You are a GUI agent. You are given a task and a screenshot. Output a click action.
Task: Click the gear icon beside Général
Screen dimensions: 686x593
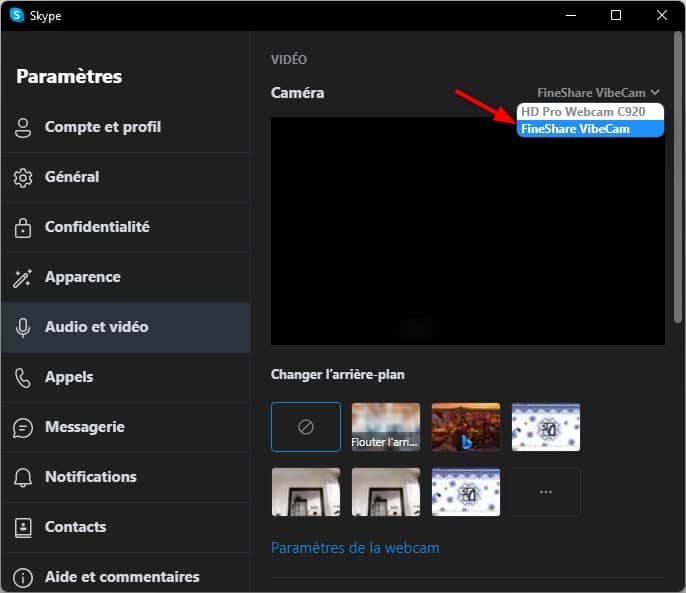coord(23,178)
